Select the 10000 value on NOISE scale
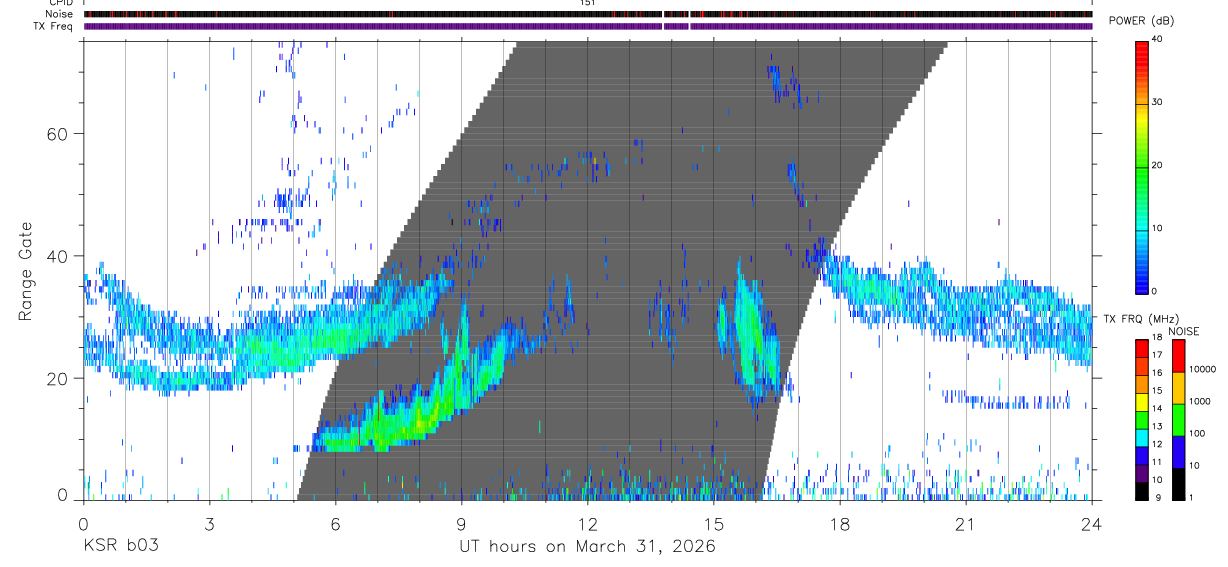This screenshot has width=1228, height=567. (x=1201, y=369)
